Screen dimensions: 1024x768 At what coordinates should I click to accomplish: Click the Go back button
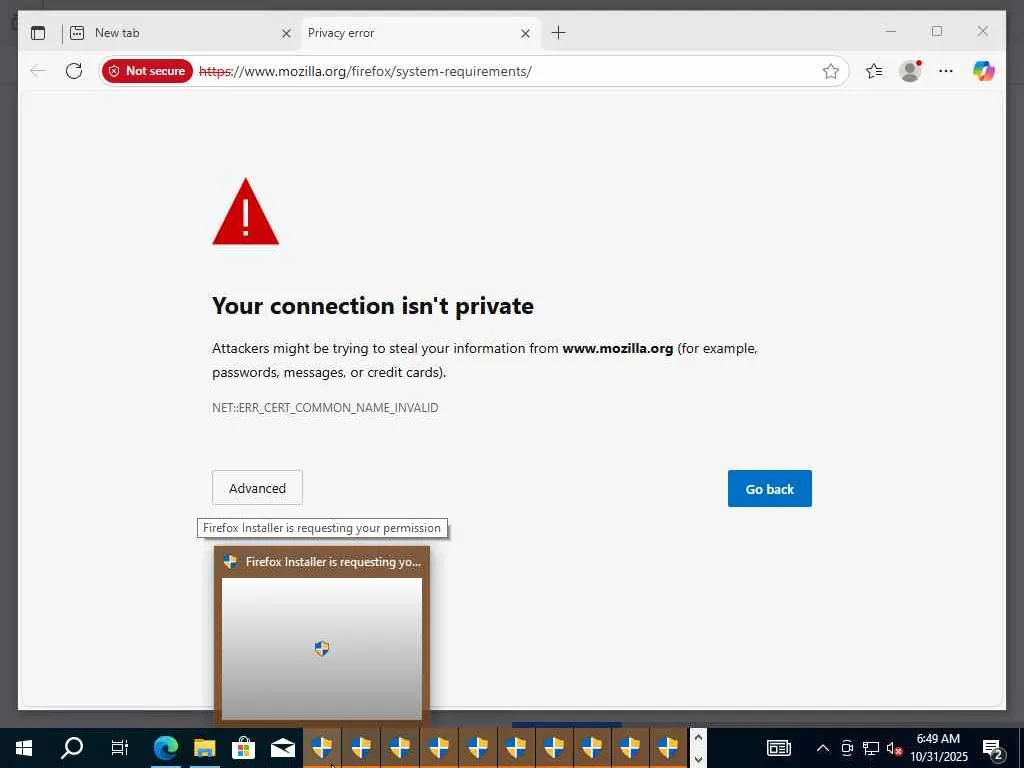pyautogui.click(x=769, y=488)
